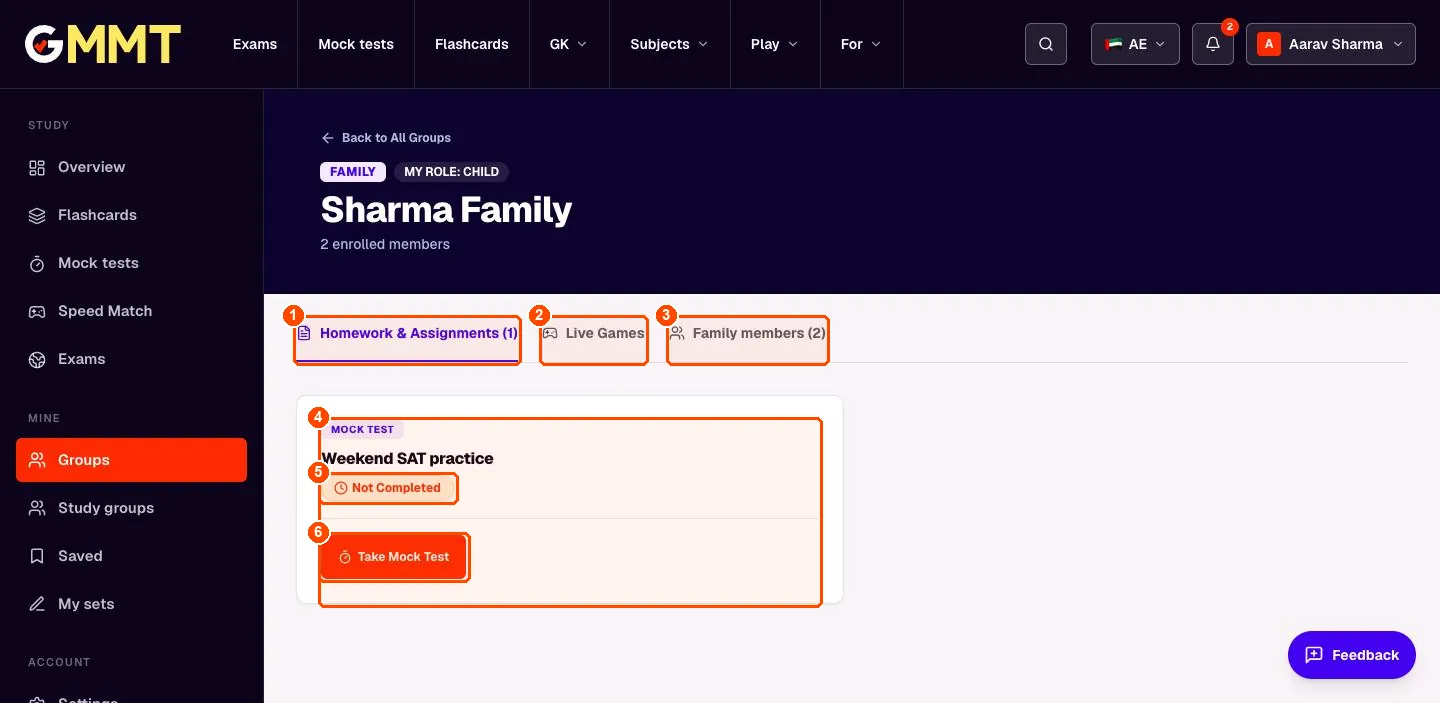Click the Mock tests timer icon
1440x703 pixels.
[x=37, y=263]
